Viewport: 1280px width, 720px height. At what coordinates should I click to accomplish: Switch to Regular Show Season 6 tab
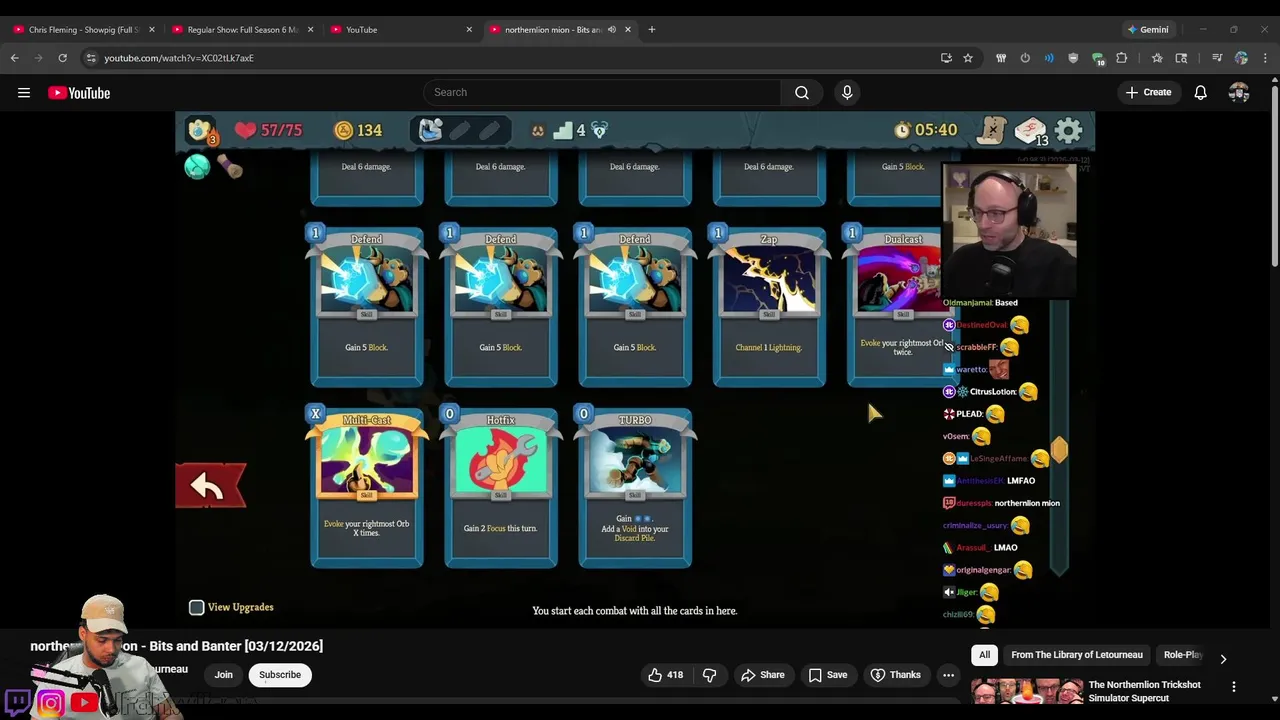[243, 30]
